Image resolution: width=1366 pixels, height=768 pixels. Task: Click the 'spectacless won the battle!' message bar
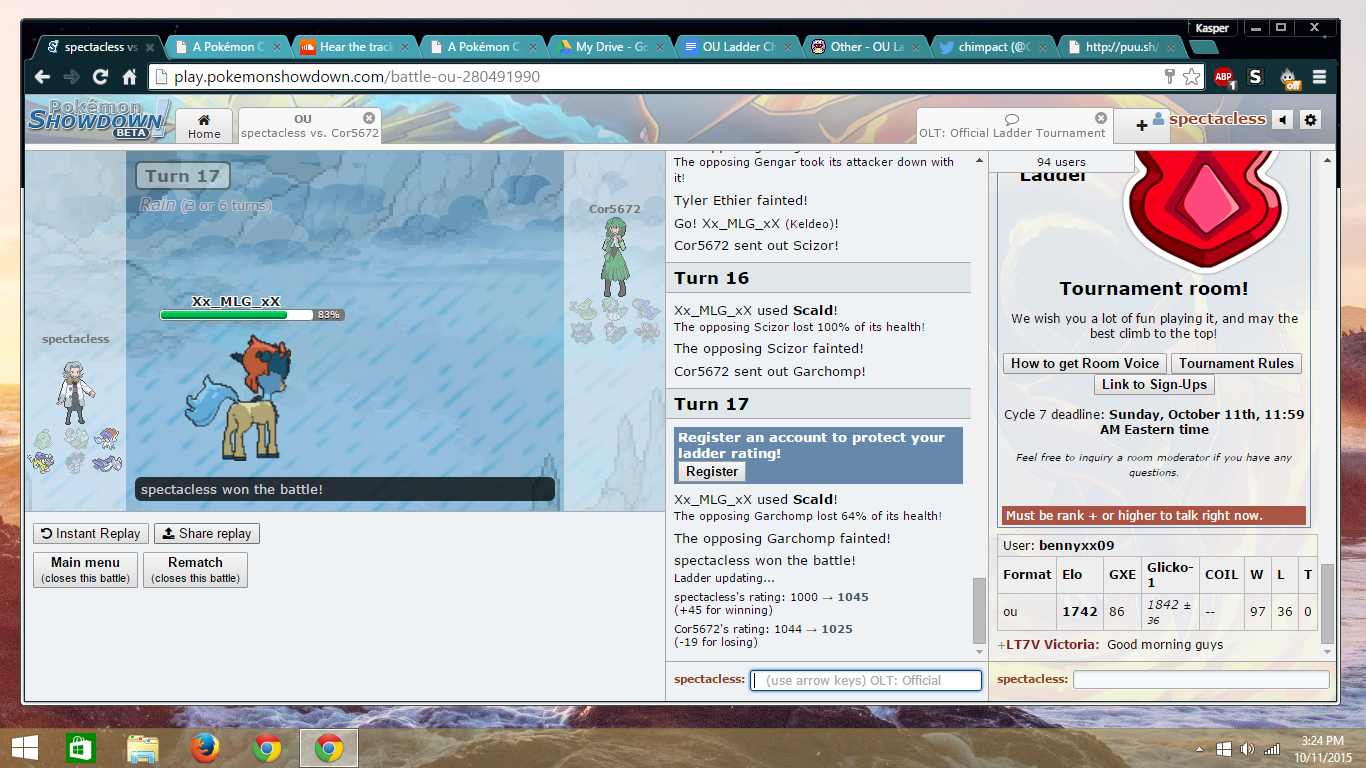point(345,489)
